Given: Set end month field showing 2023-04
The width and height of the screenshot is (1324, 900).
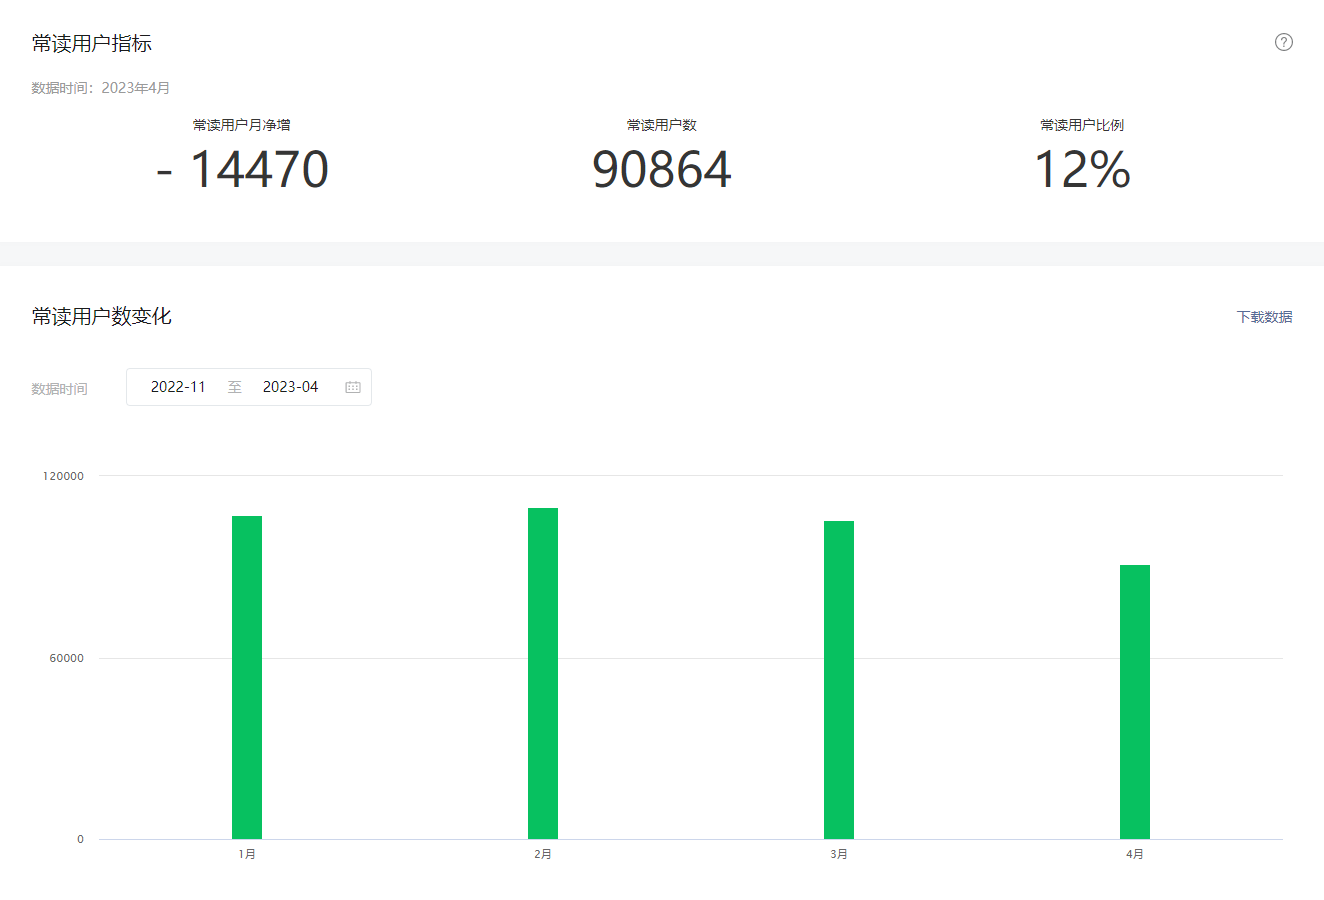Looking at the screenshot, I should pos(290,387).
